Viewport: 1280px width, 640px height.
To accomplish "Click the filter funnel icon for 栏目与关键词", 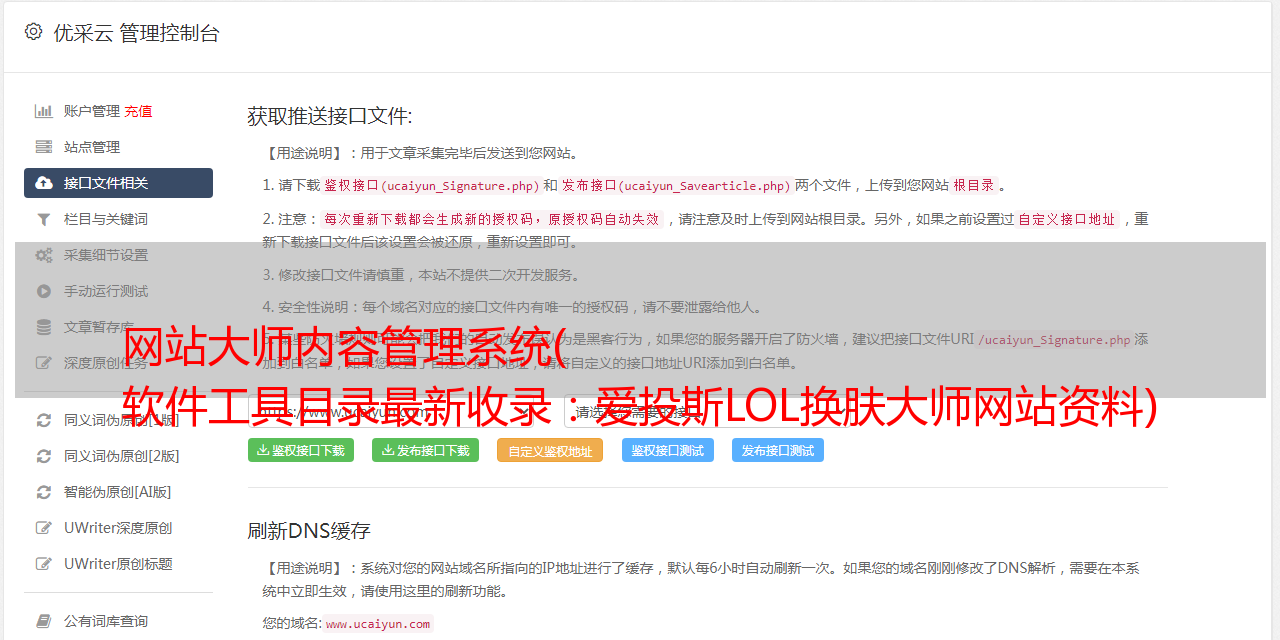I will pyautogui.click(x=44, y=219).
